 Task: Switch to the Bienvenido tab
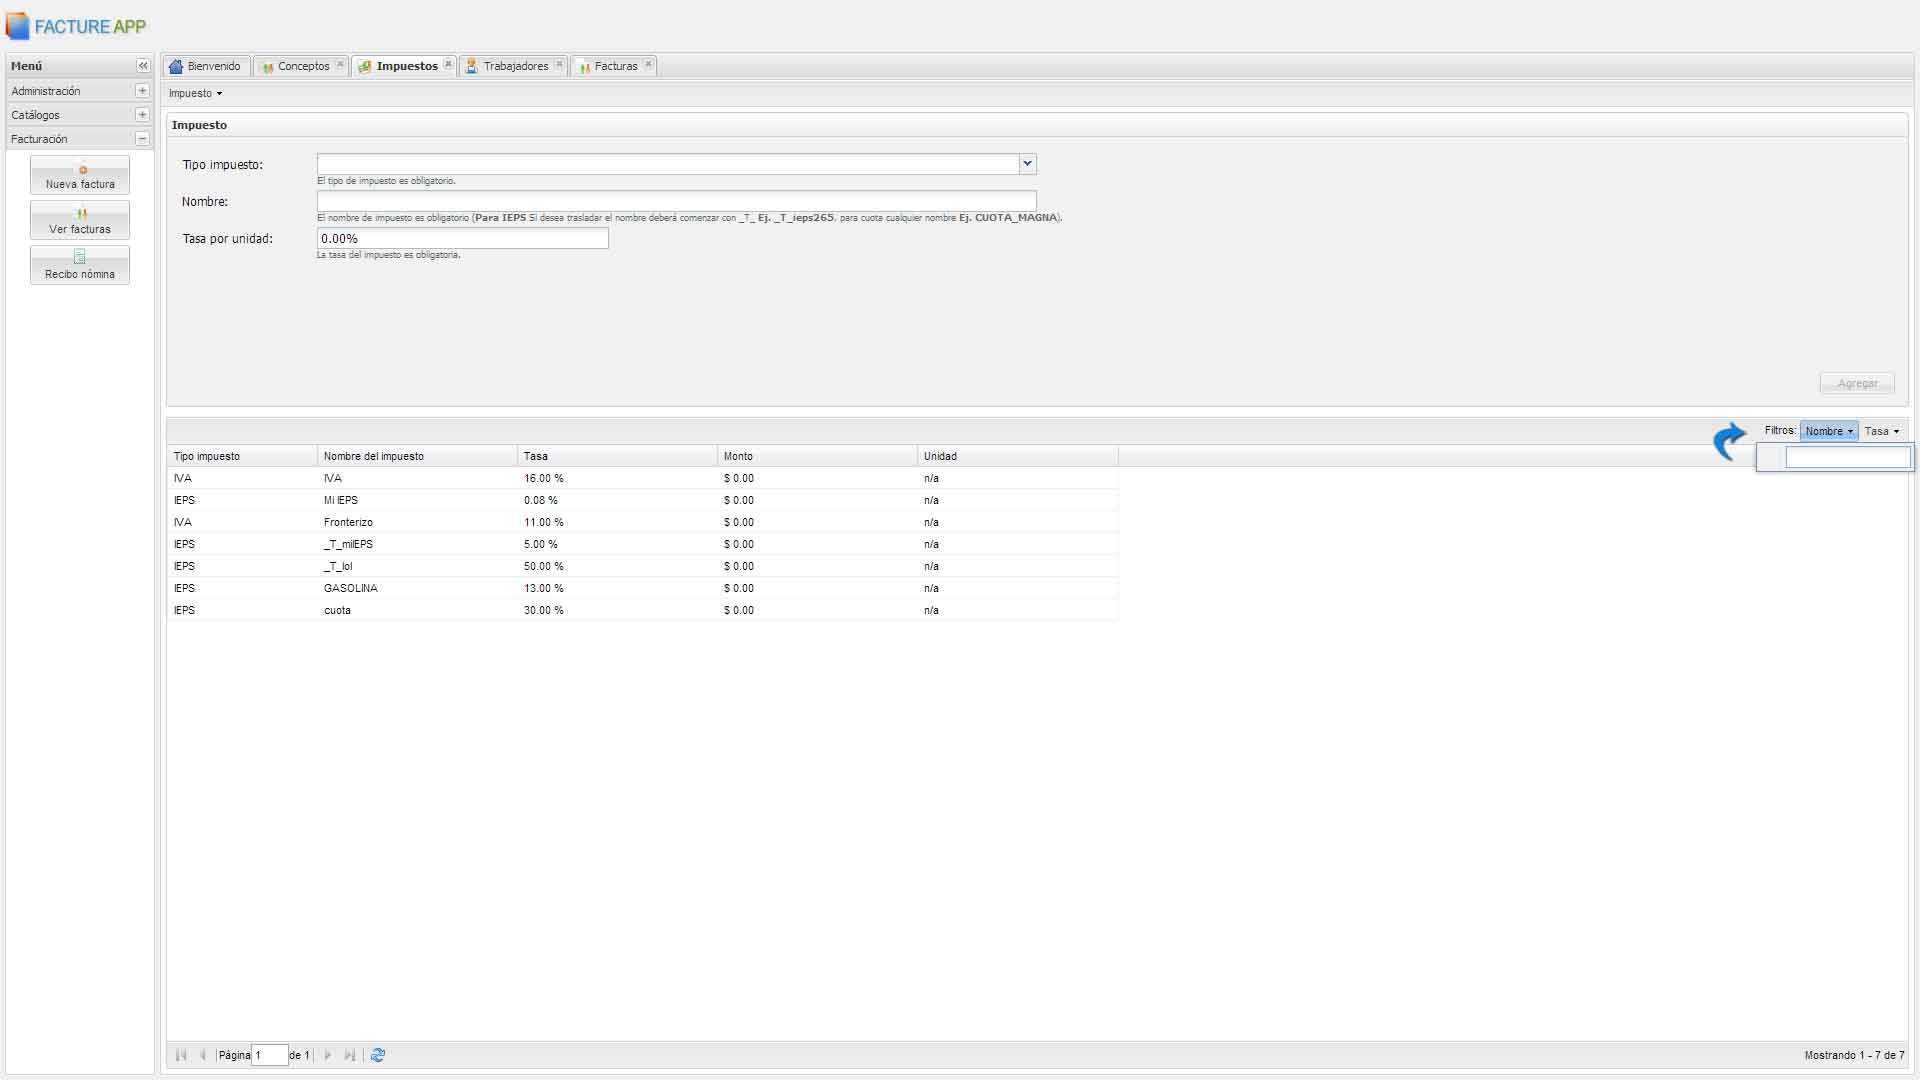[206, 66]
